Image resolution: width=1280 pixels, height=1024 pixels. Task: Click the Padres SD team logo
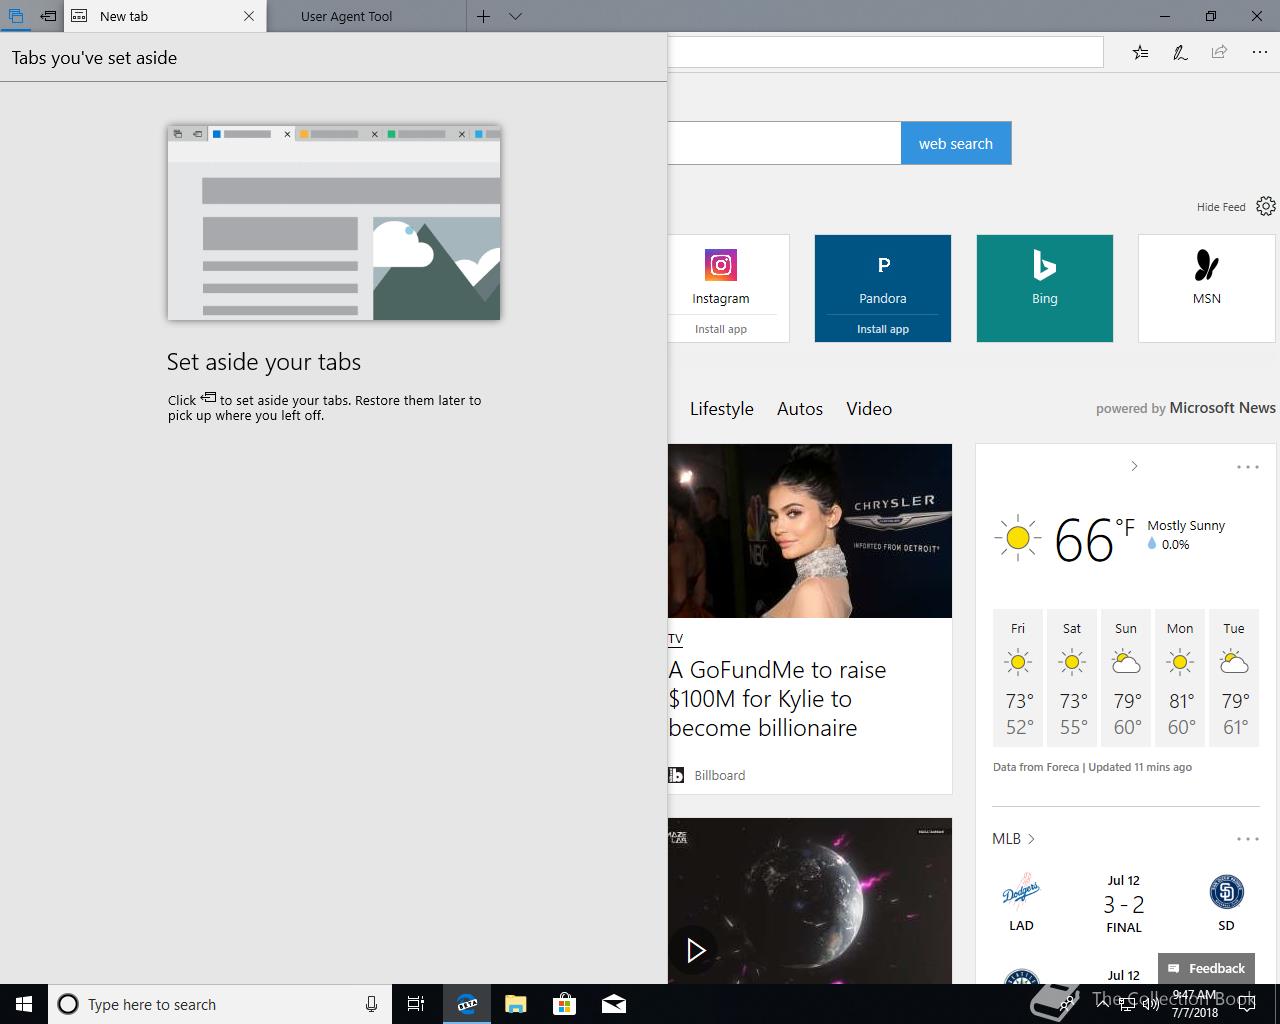click(x=1227, y=891)
